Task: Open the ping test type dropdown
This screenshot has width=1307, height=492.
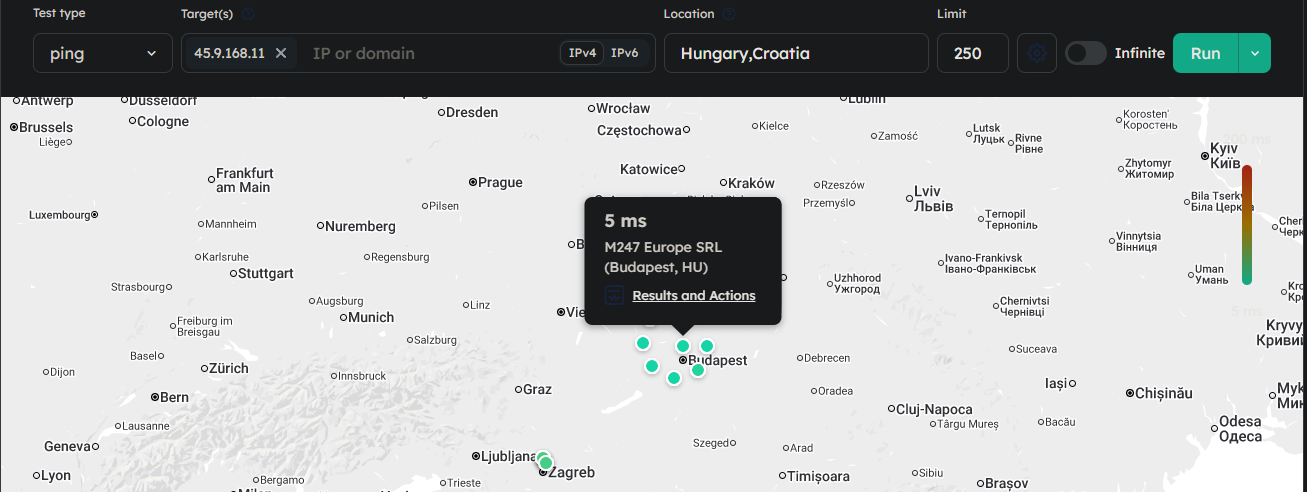Action: (x=103, y=53)
